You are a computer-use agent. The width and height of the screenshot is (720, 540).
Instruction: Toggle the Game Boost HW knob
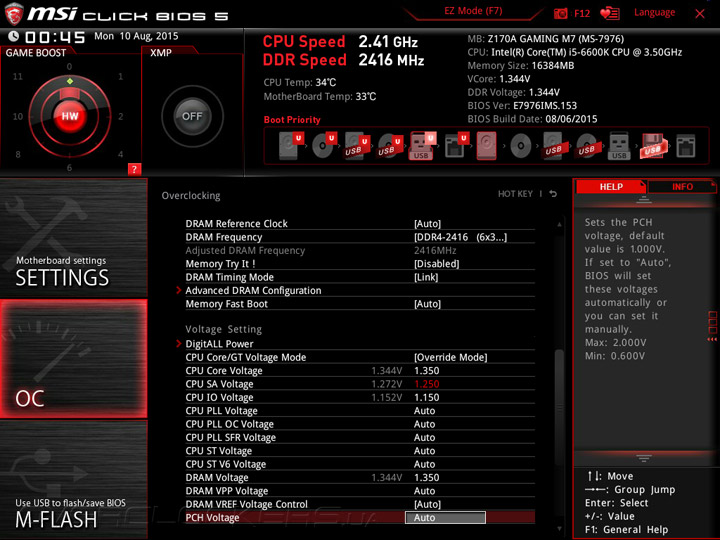pos(70,116)
